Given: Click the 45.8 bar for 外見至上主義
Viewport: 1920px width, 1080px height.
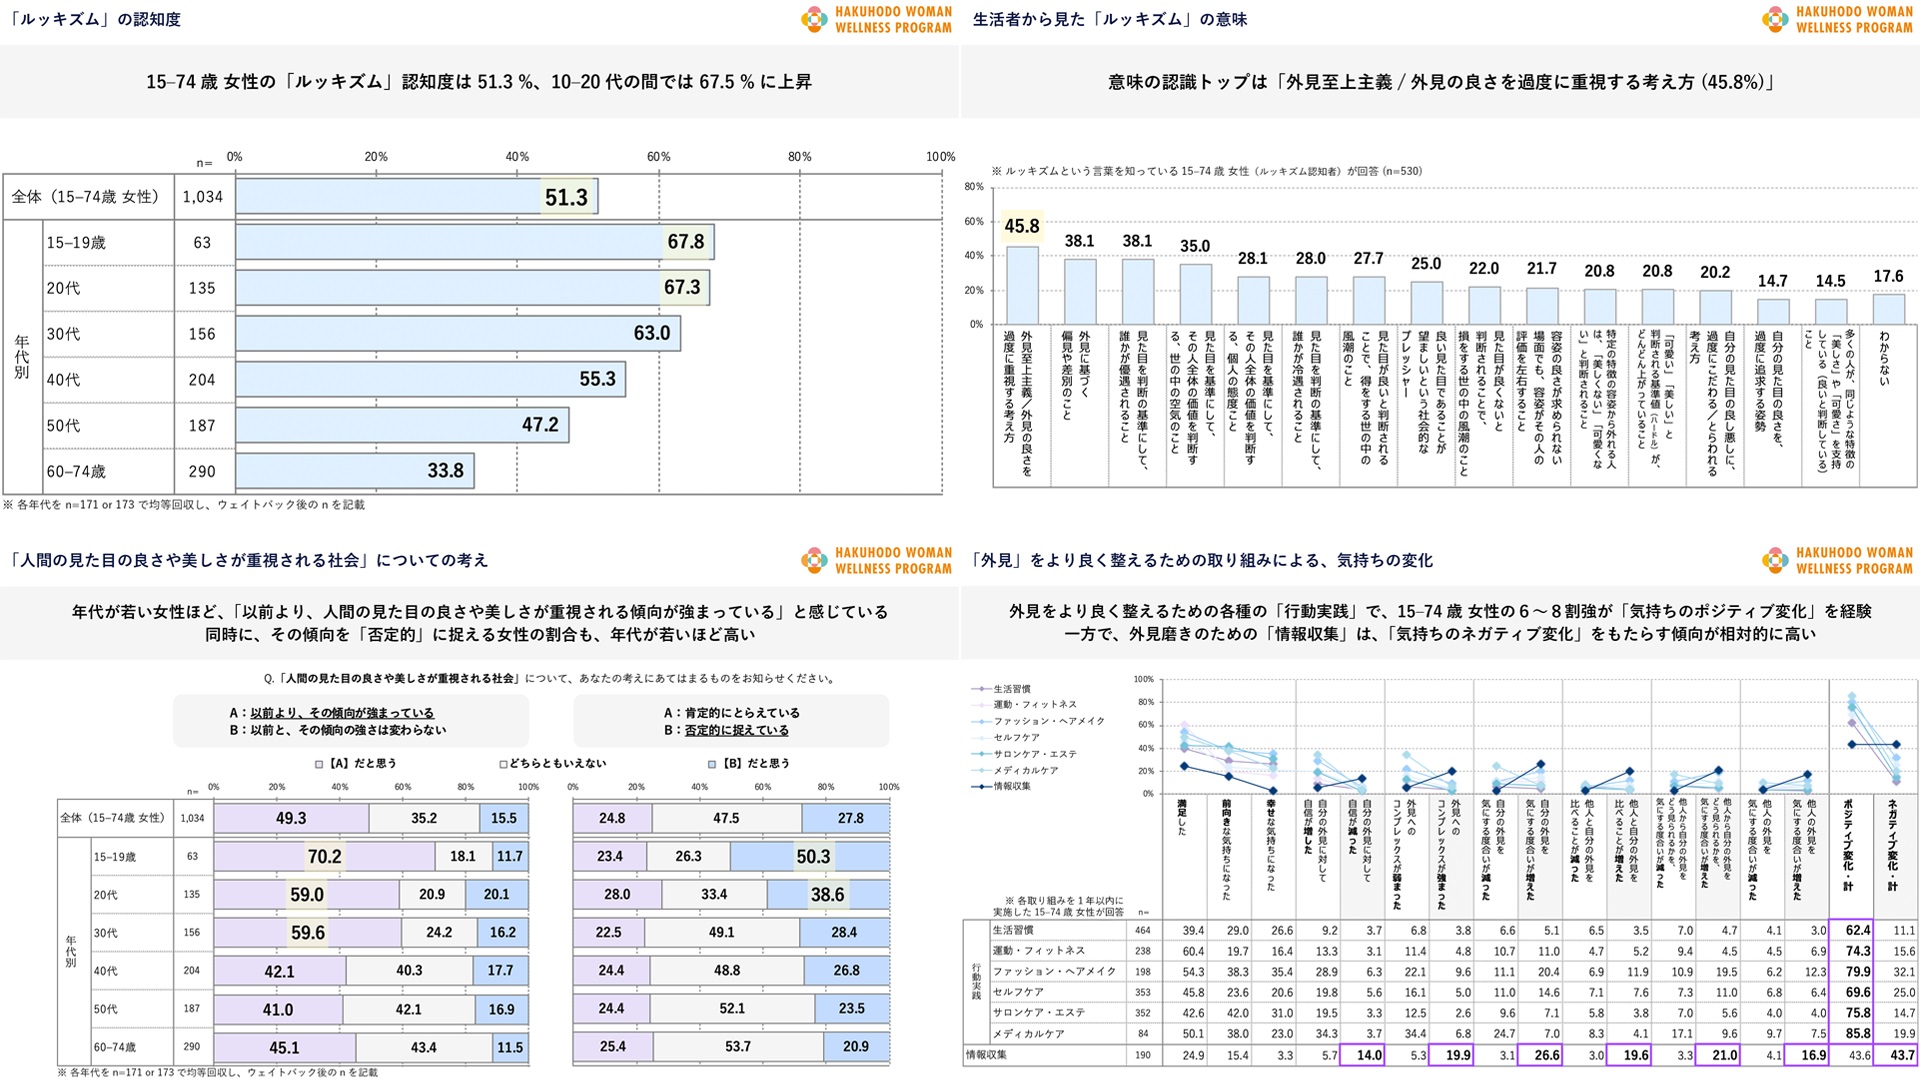Looking at the screenshot, I should click(1022, 285).
